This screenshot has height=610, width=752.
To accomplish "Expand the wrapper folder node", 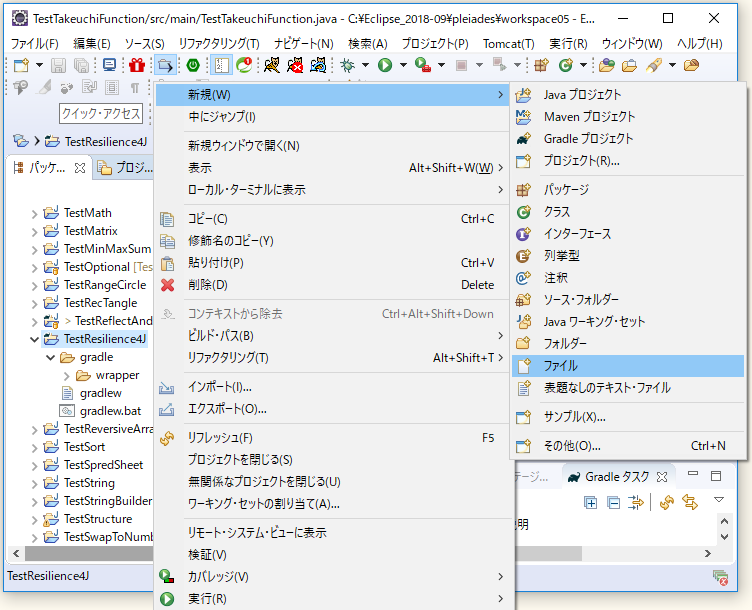I will tap(67, 375).
